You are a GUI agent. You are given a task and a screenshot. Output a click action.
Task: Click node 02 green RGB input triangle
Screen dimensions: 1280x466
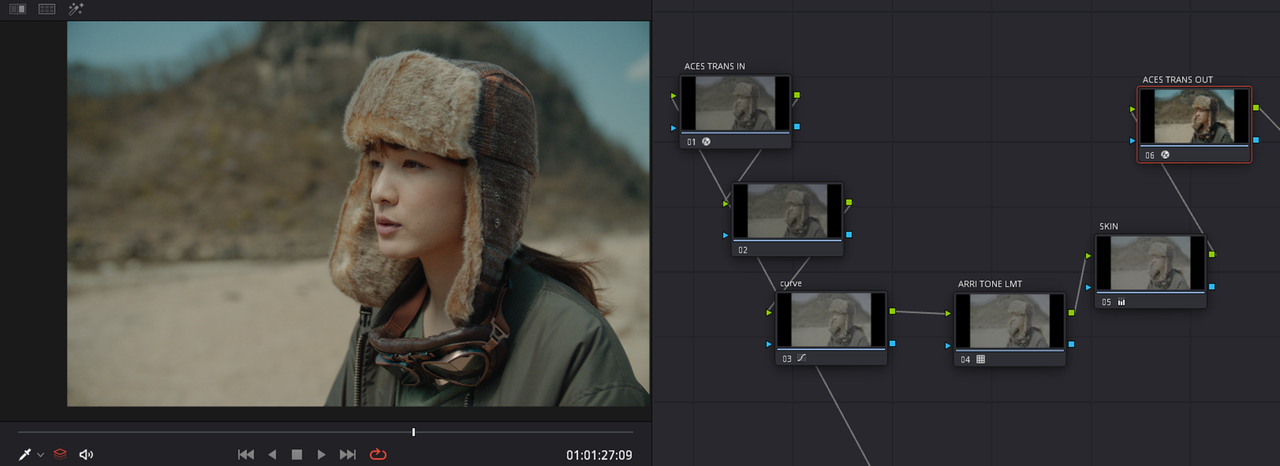point(727,204)
